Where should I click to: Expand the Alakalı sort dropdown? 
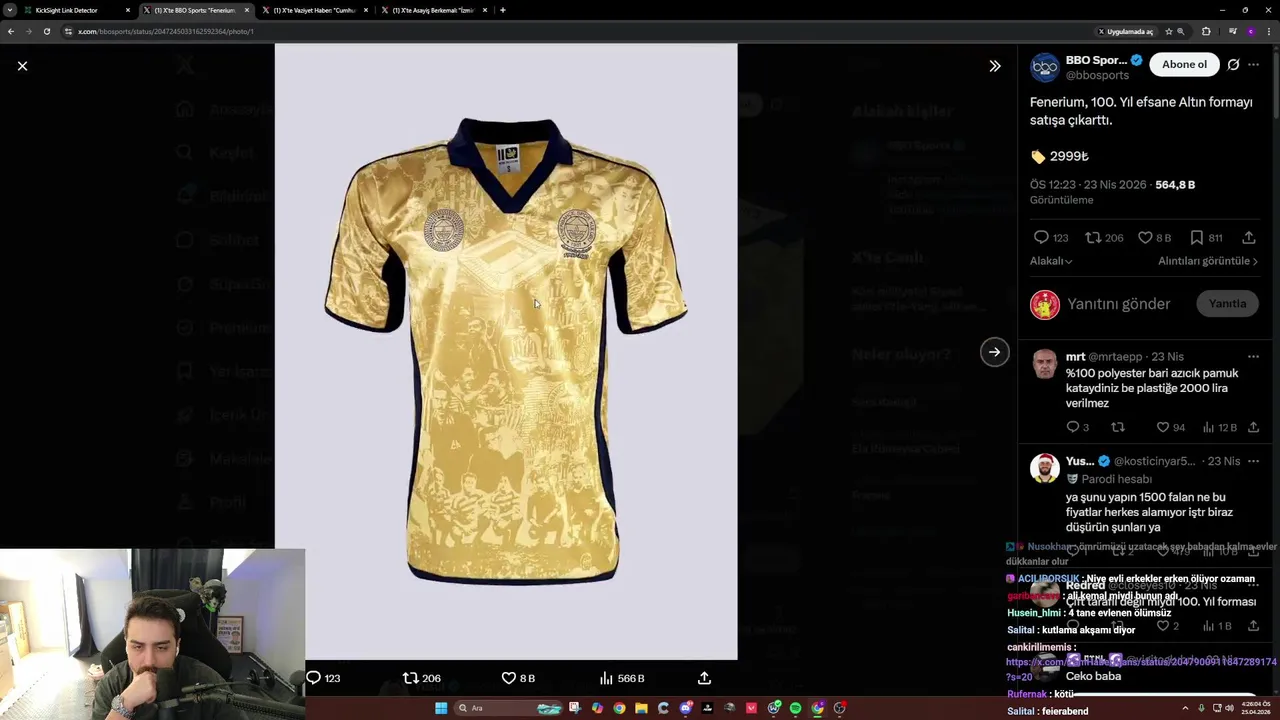pyautogui.click(x=1051, y=261)
